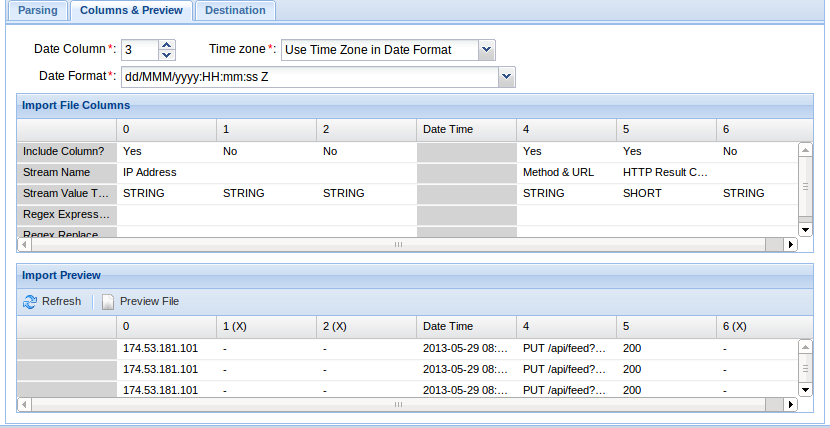The width and height of the screenshot is (830, 428).
Task: Open the Time zone dropdown
Action: [x=486, y=49]
